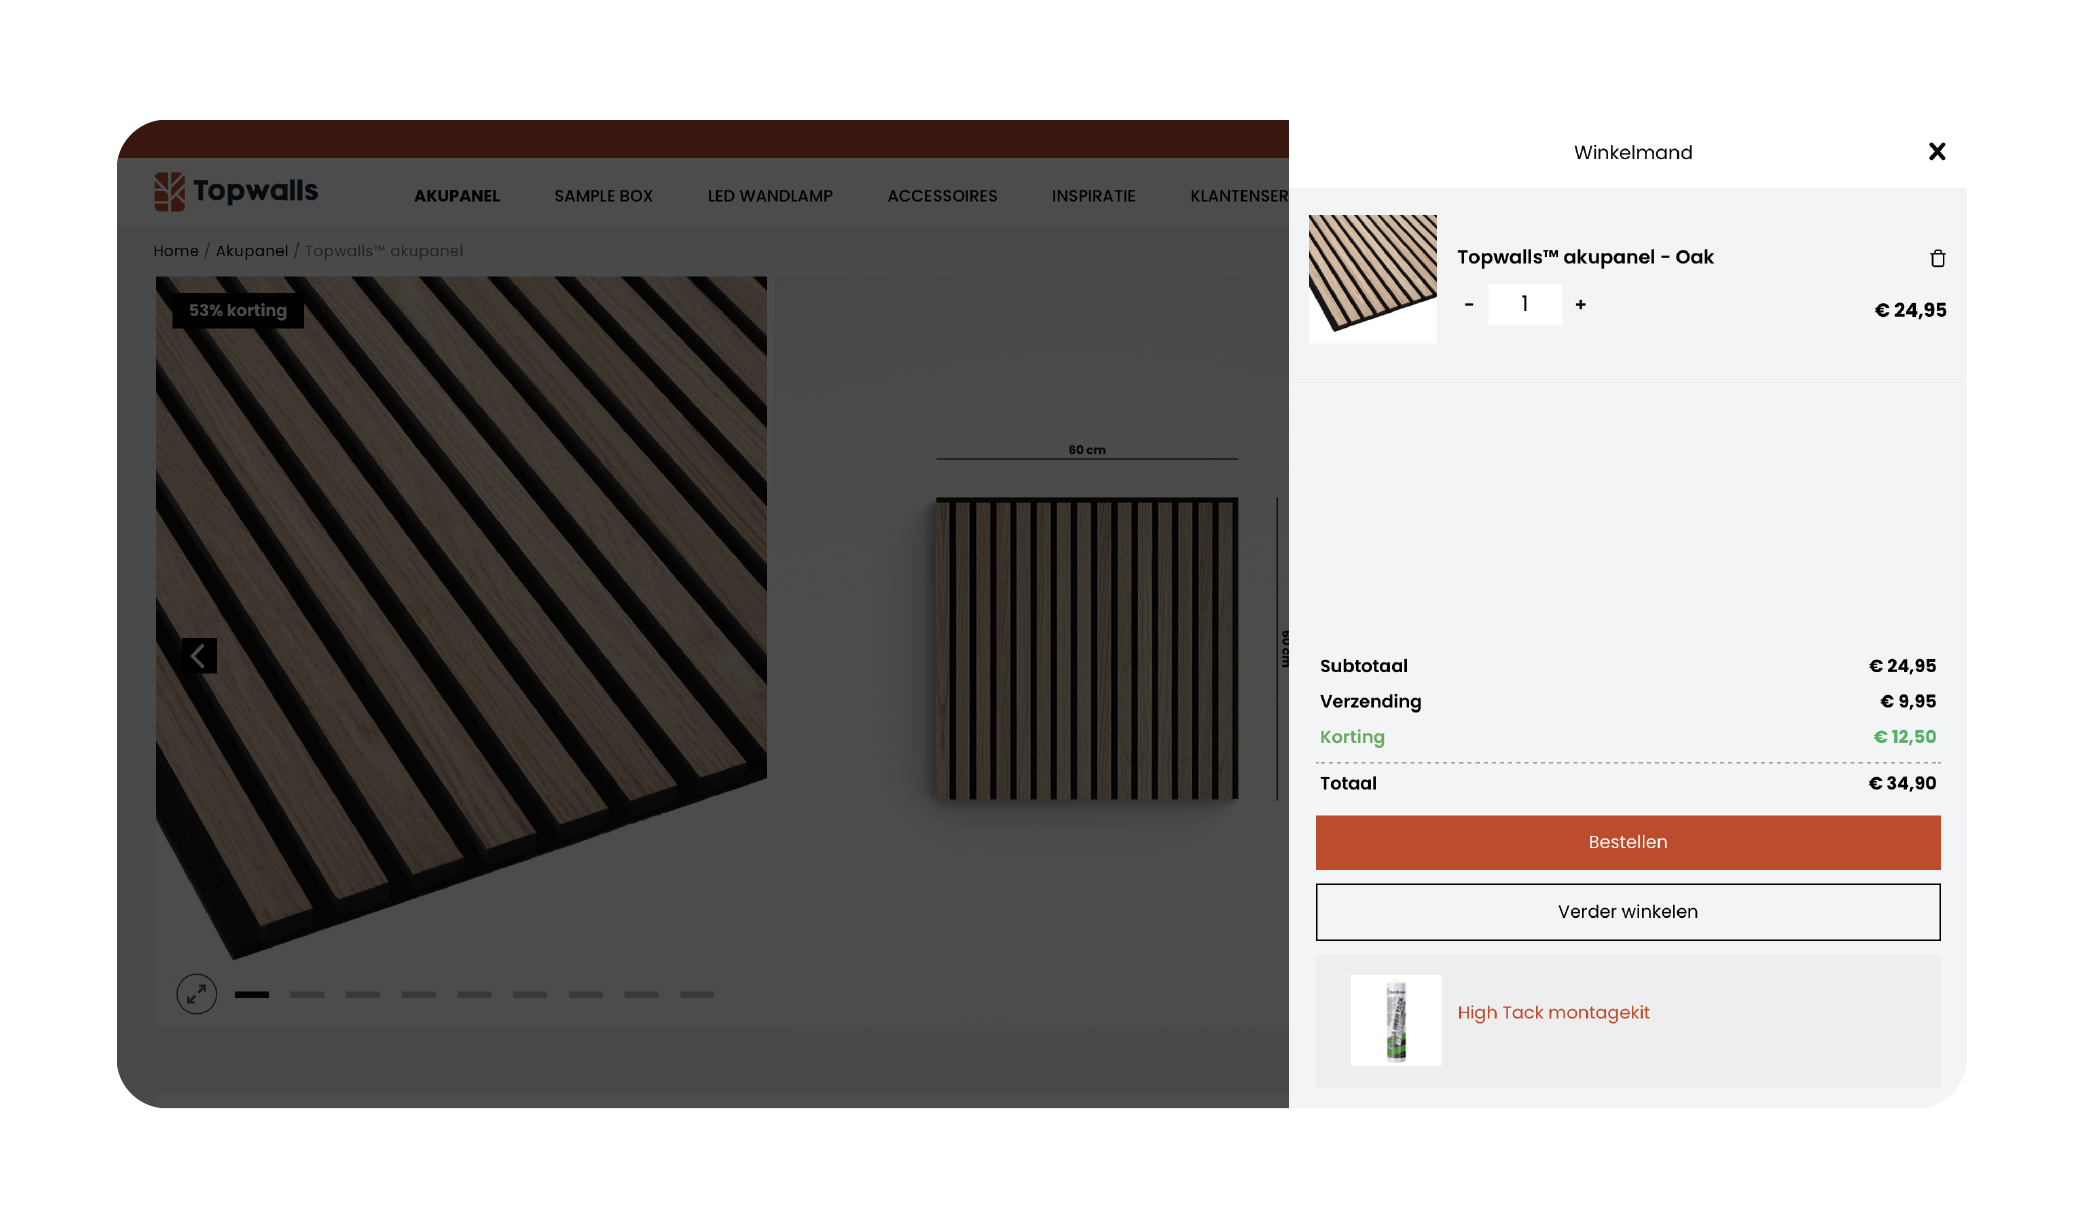Click the Verzending cost € 9,95

tap(1908, 701)
